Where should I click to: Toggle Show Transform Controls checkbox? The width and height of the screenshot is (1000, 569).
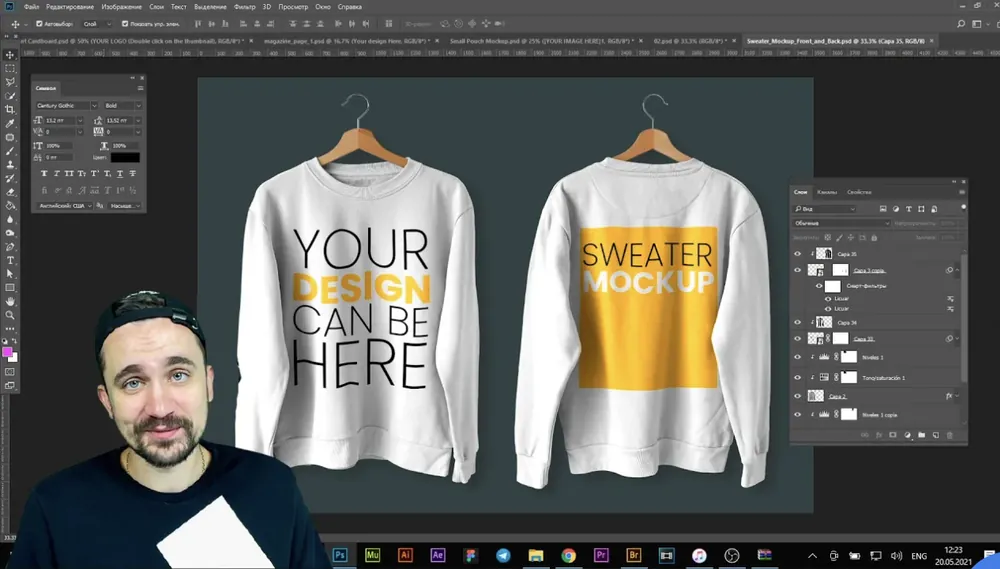(x=125, y=24)
